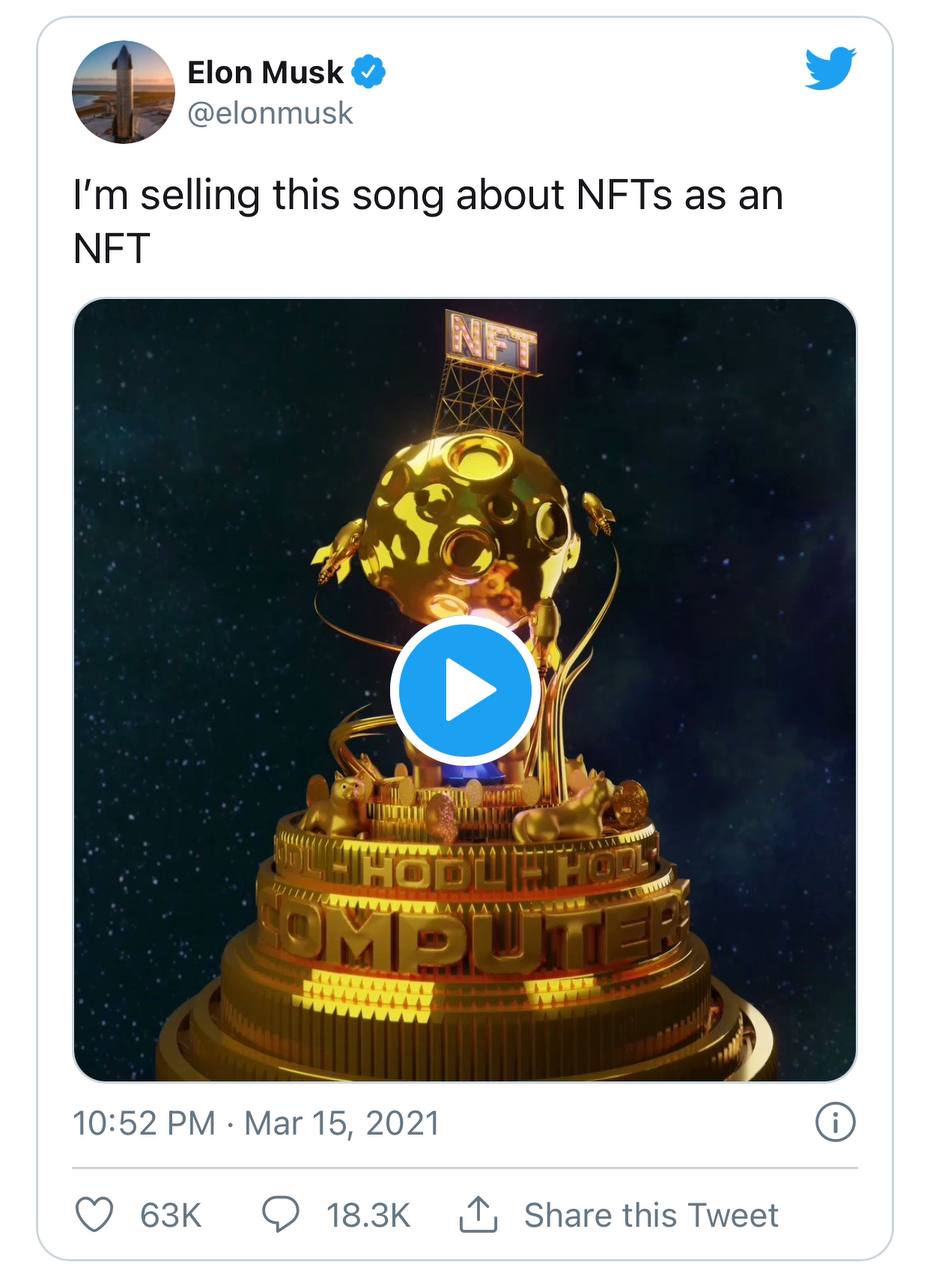
Task: Open the tweet info circle icon
Action: (x=835, y=1123)
